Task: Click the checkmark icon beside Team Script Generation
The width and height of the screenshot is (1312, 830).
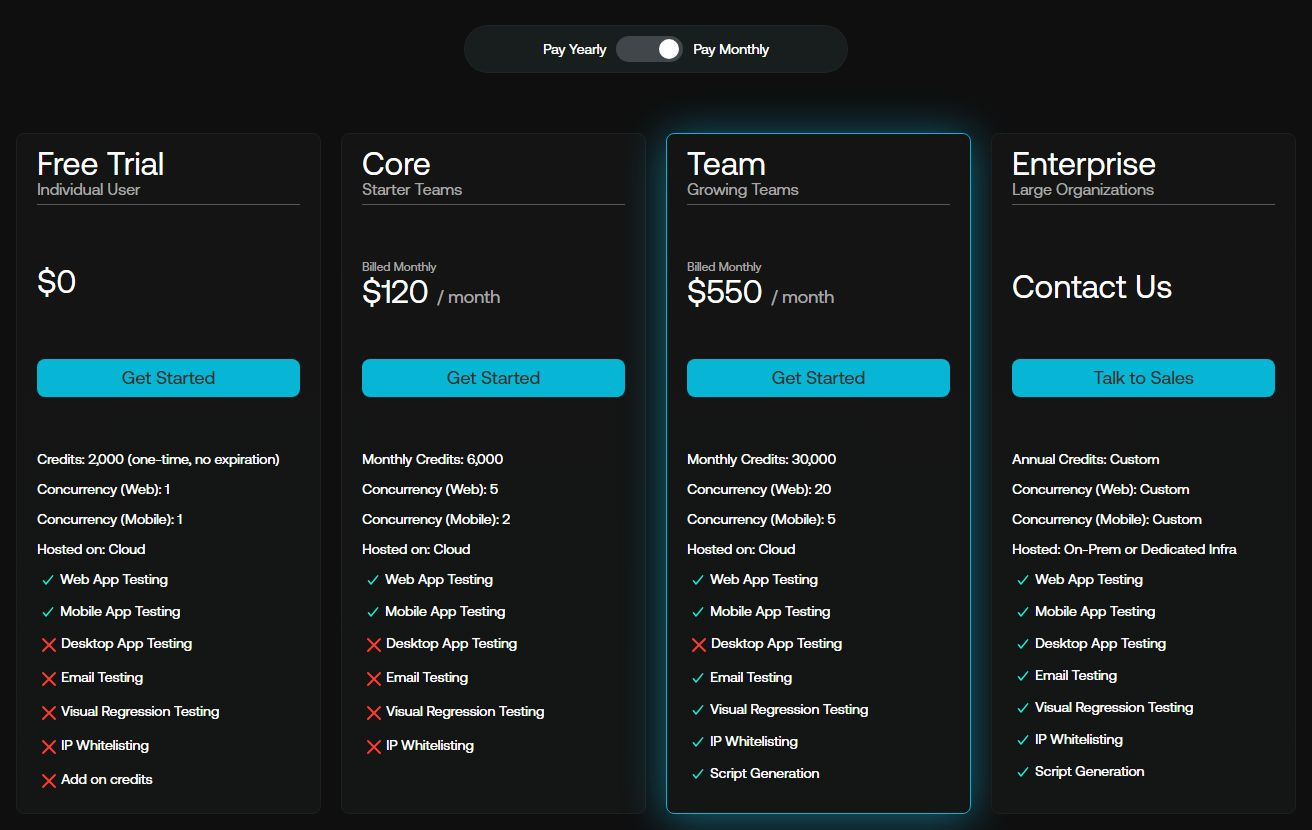Action: coord(697,774)
